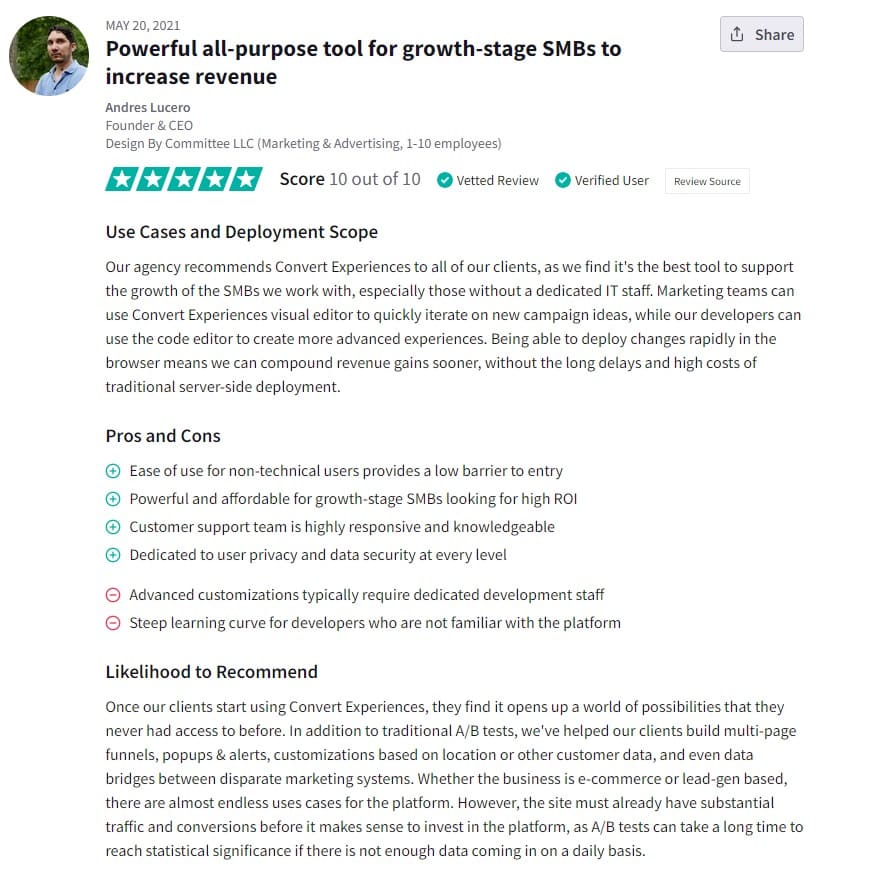Click the Verified User checkmark icon

coord(563,180)
